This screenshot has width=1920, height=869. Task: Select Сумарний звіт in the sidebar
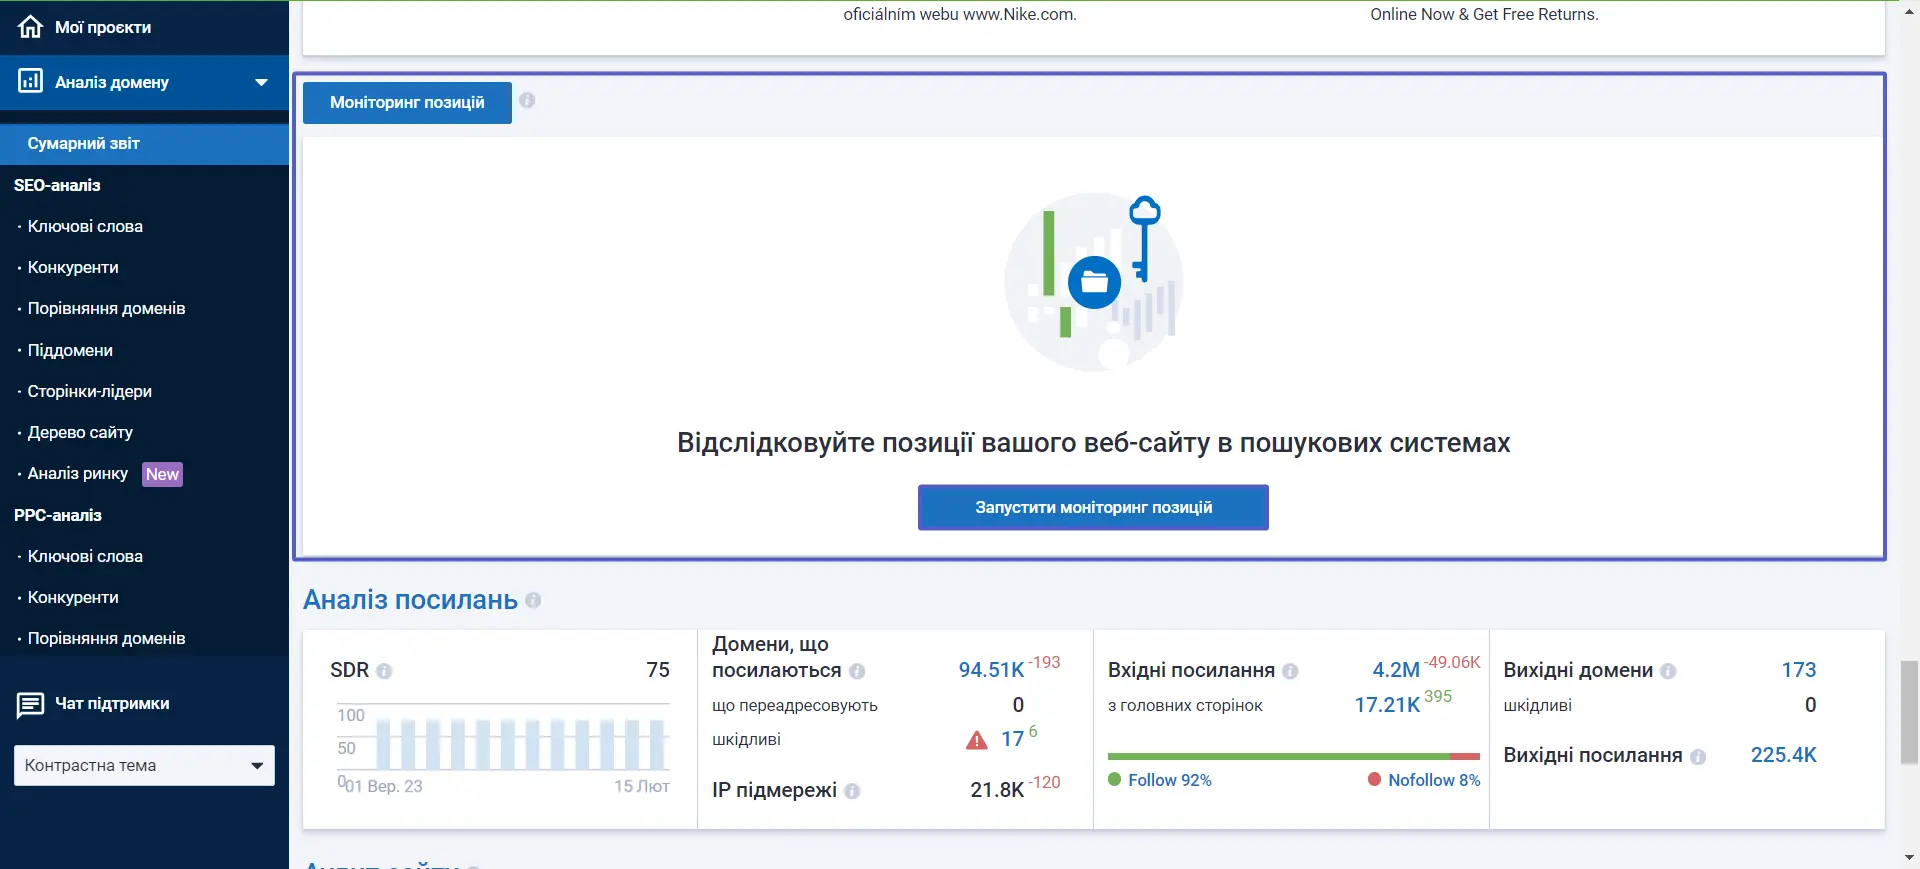tap(144, 144)
